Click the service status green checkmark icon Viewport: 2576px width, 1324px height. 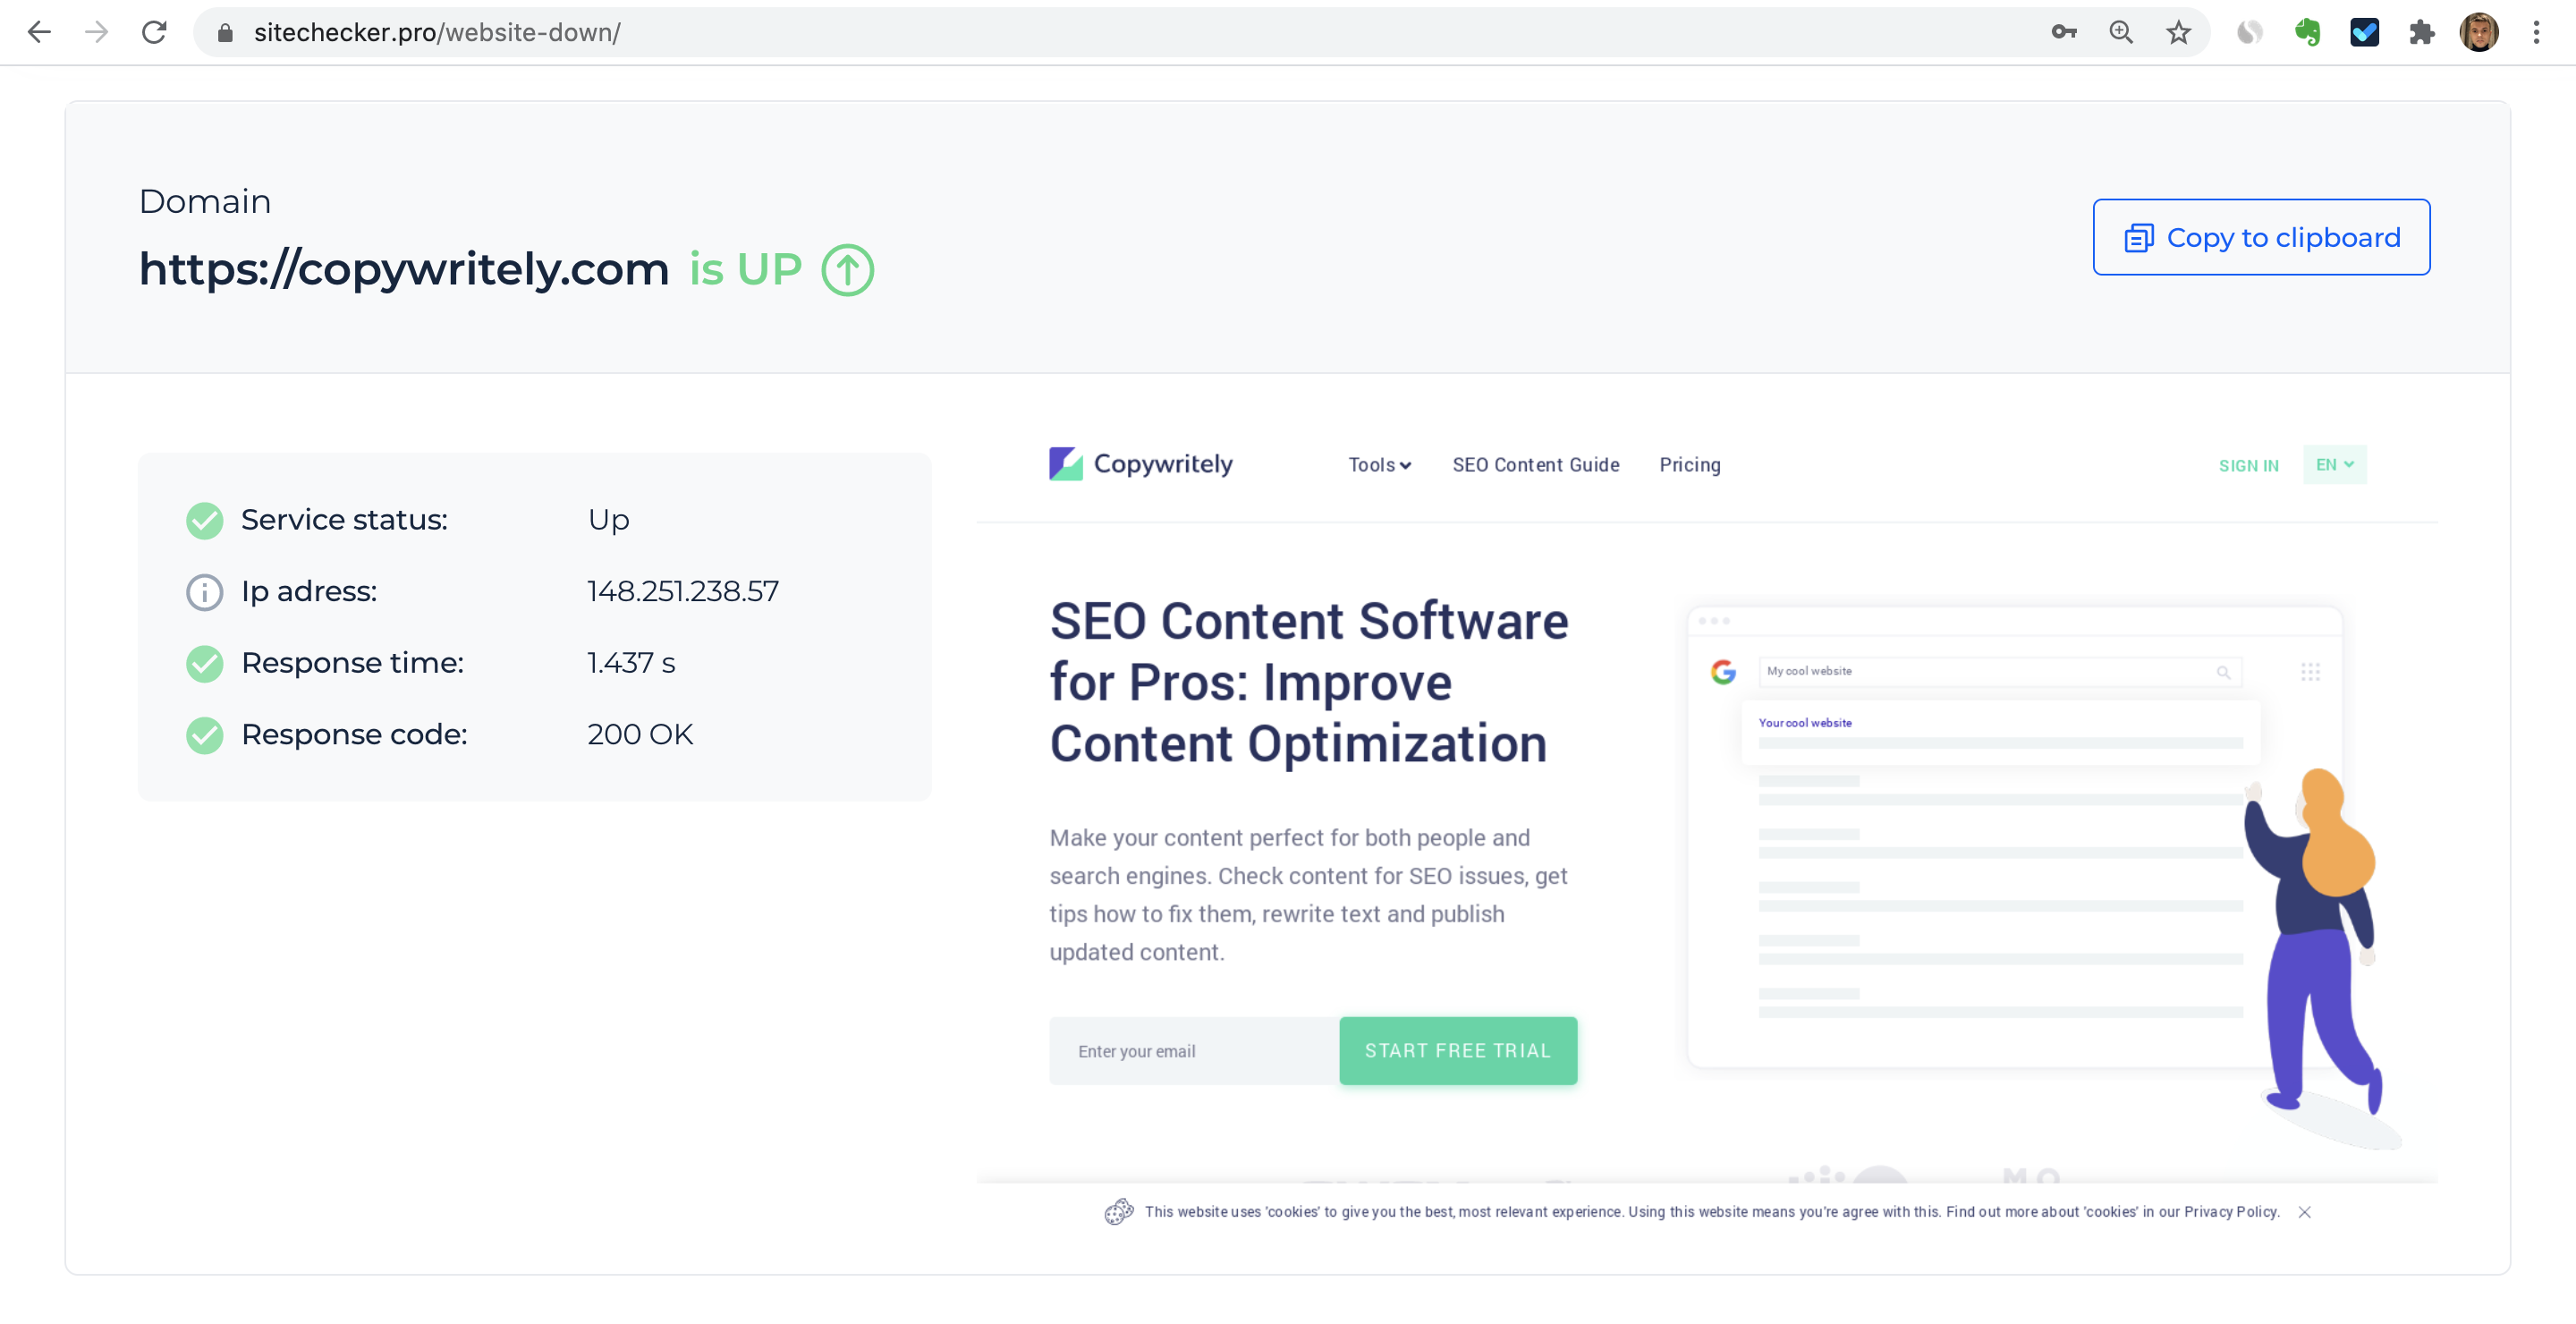pos(204,520)
